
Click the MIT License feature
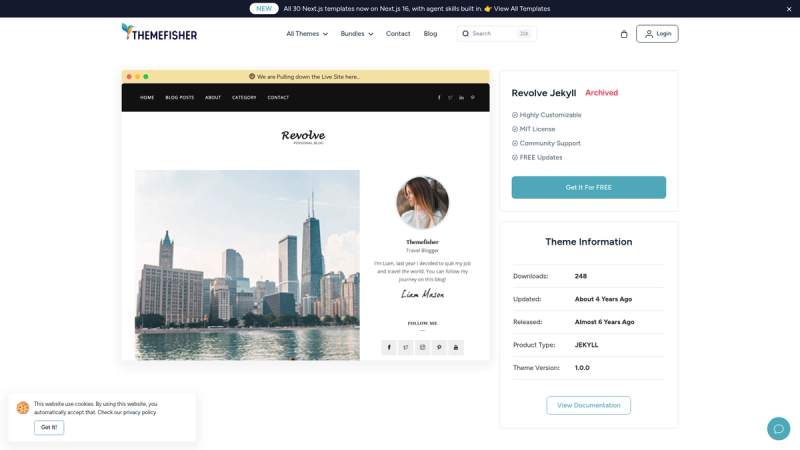[x=533, y=129]
